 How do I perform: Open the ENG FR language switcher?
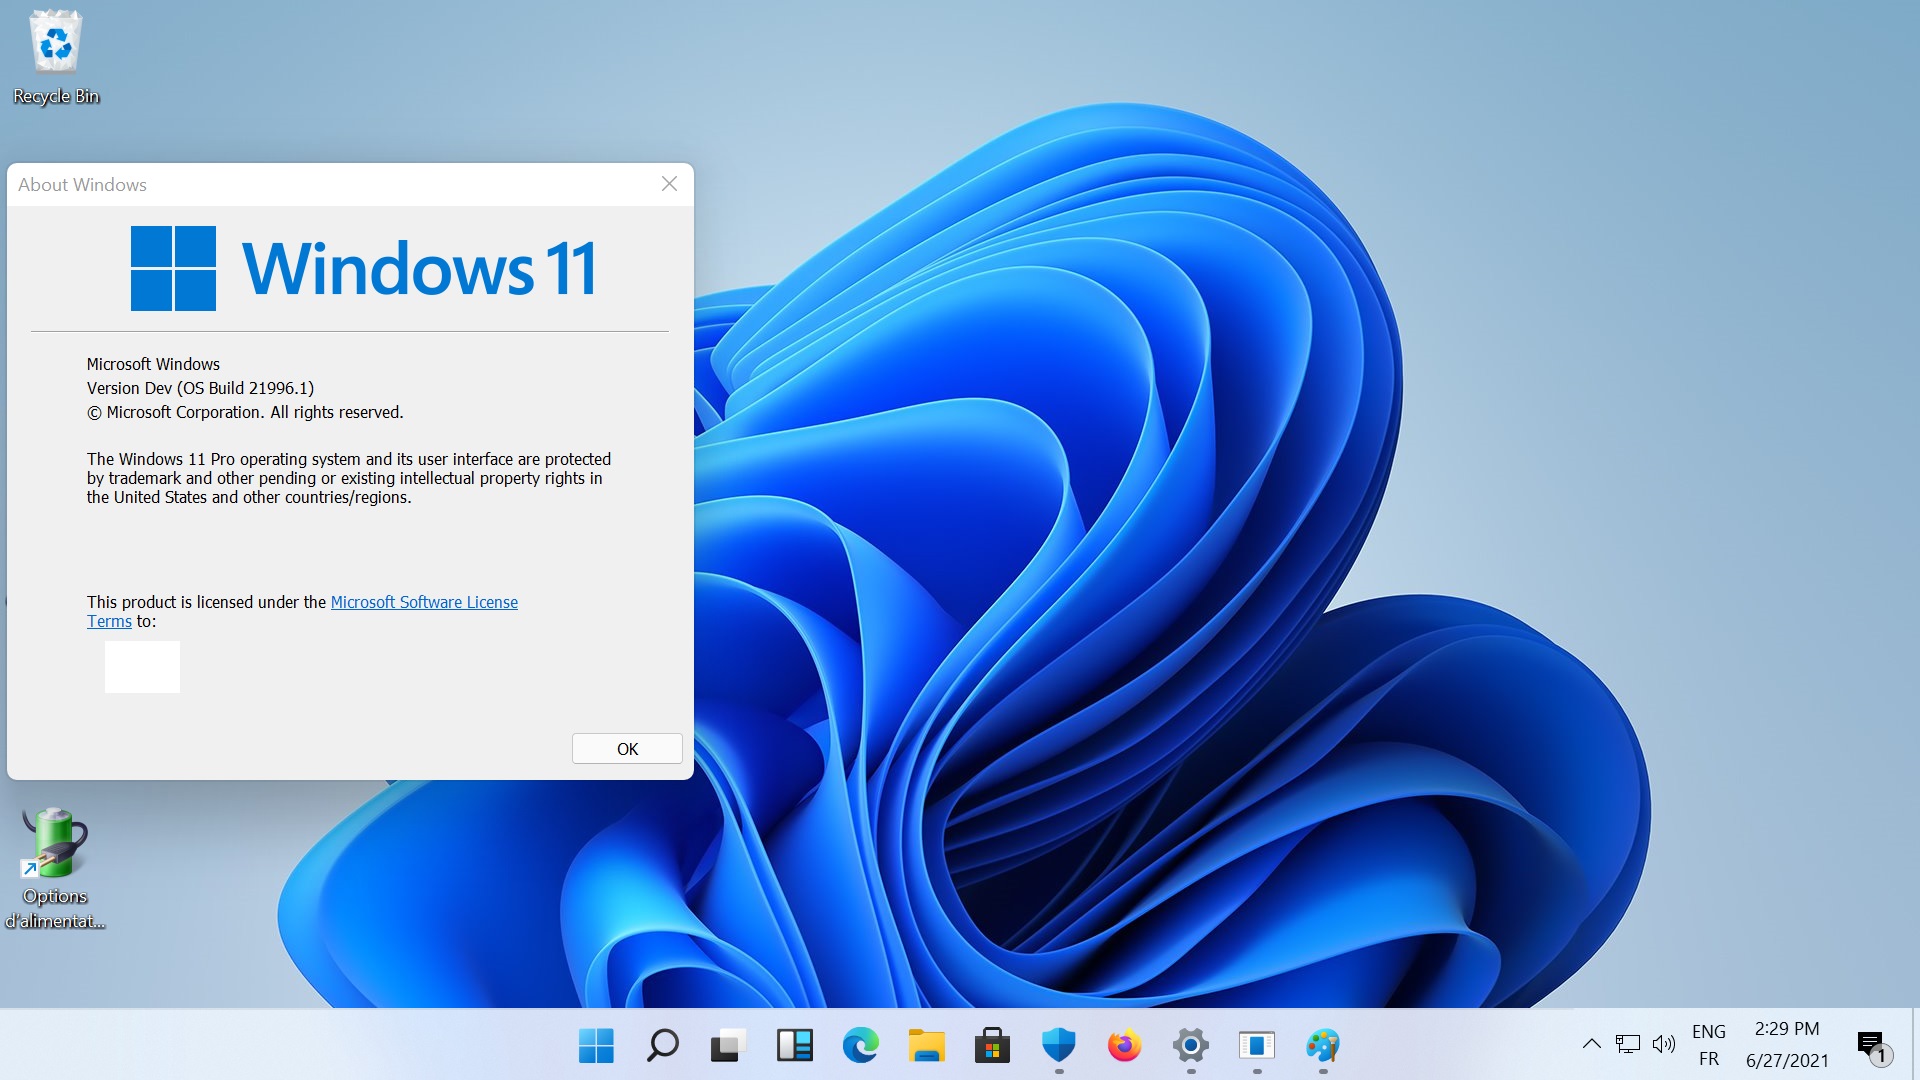[x=1708, y=1045]
